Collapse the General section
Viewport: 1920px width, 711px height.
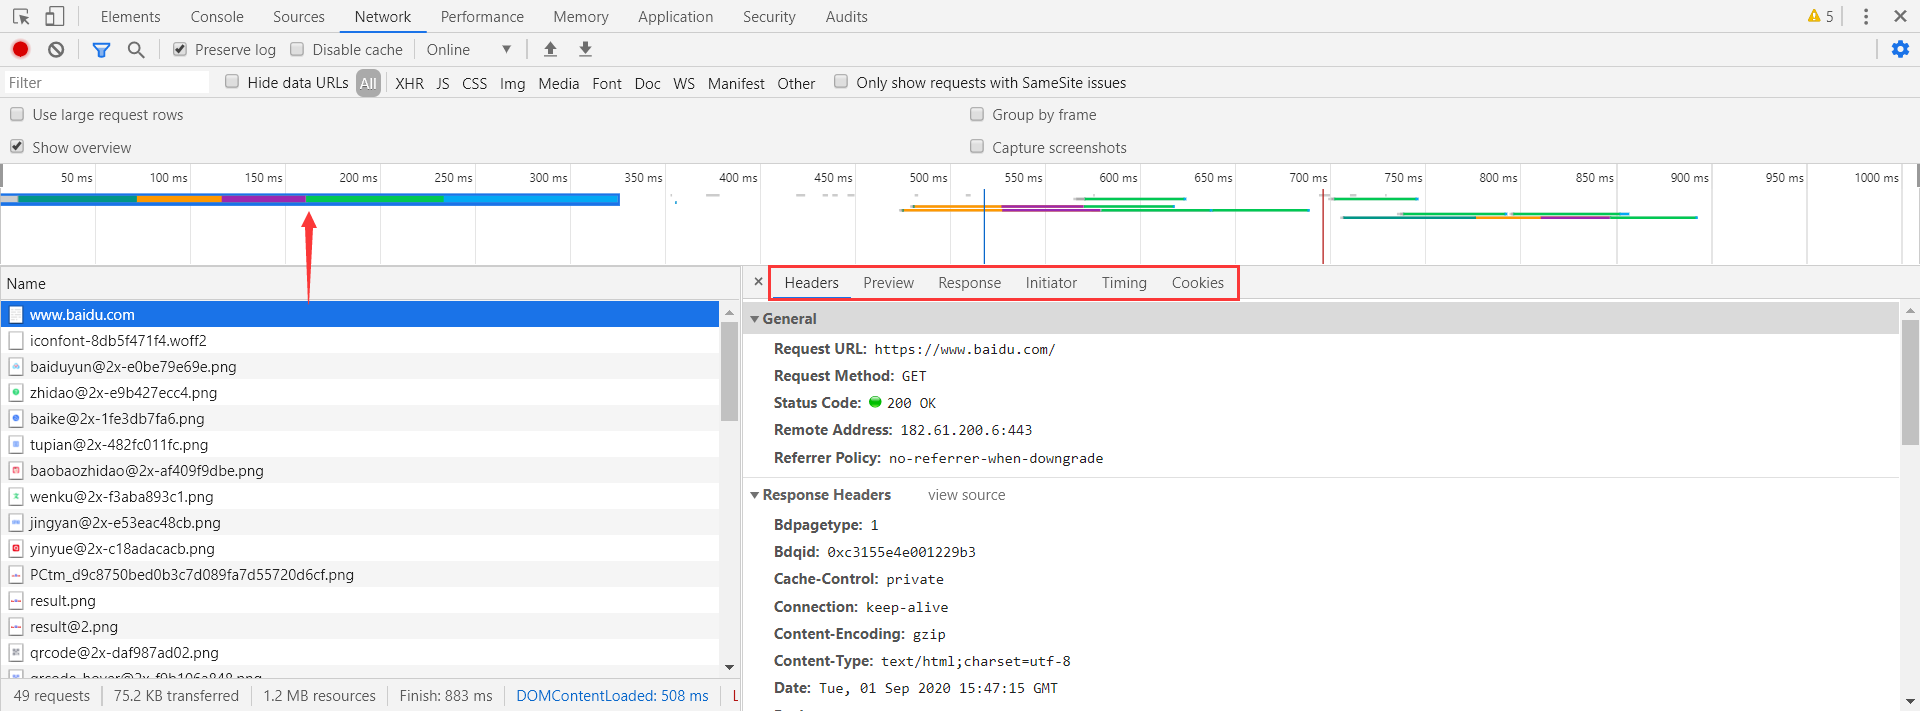point(755,319)
